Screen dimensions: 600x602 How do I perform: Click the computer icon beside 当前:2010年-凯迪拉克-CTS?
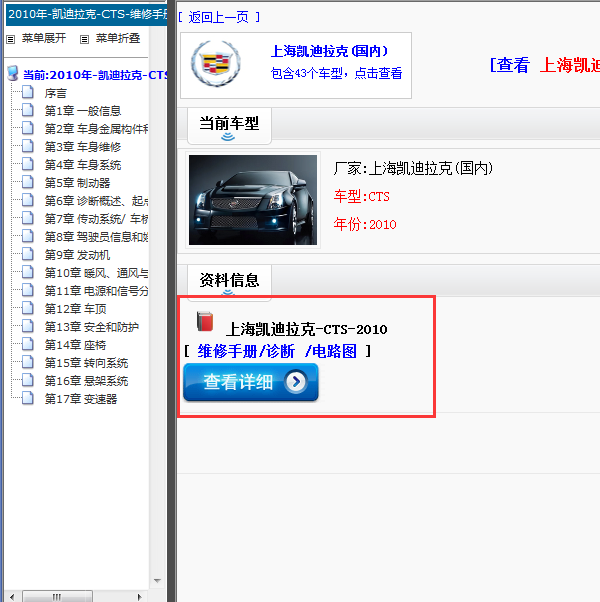point(13,73)
